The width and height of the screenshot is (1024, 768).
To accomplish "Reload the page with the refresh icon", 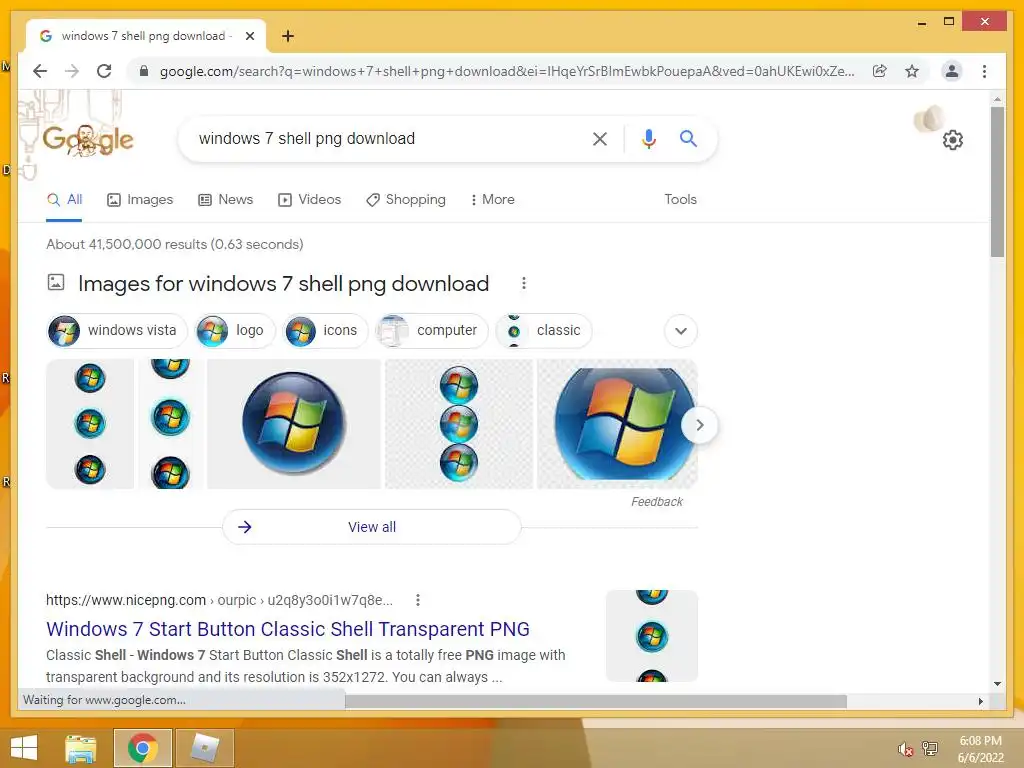I will (x=104, y=71).
